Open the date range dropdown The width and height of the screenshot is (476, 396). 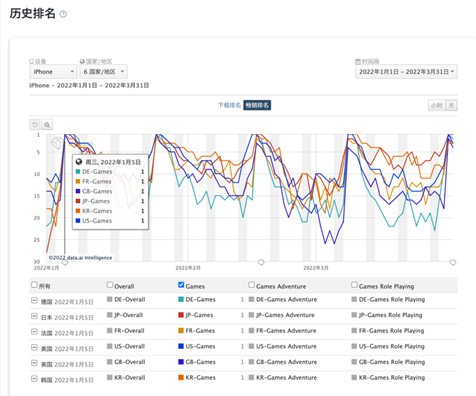406,72
